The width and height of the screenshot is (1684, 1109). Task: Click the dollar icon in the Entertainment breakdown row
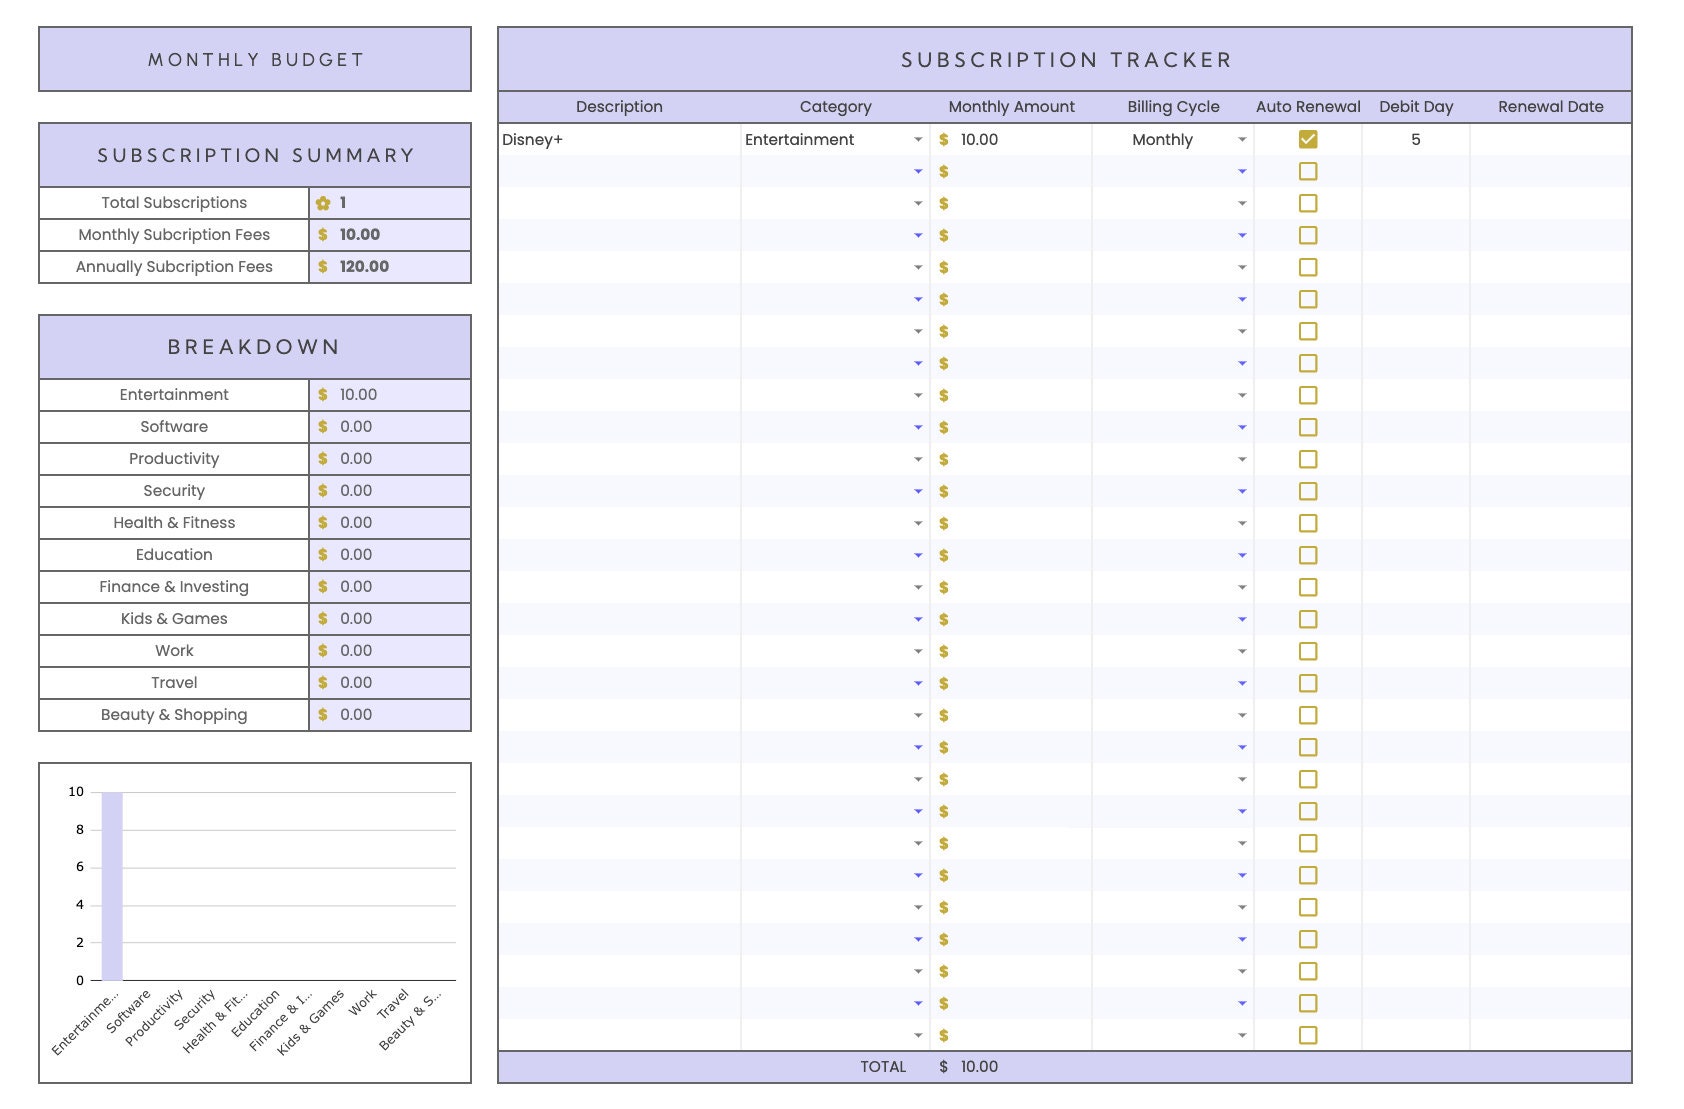pyautogui.click(x=322, y=394)
